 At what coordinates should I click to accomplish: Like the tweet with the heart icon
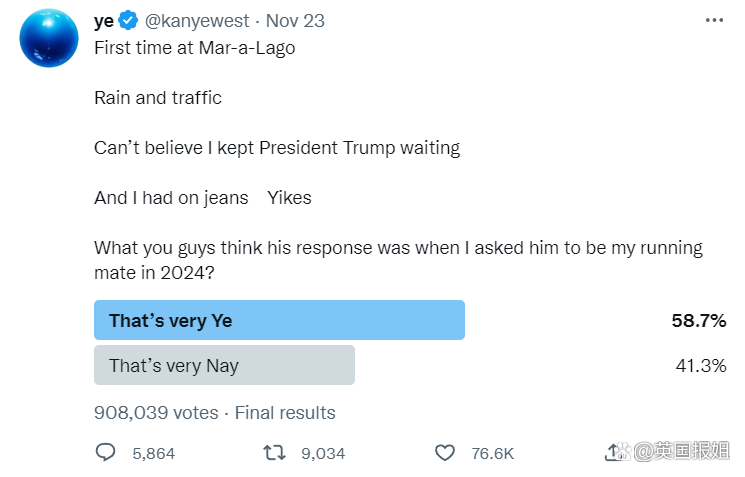[445, 453]
